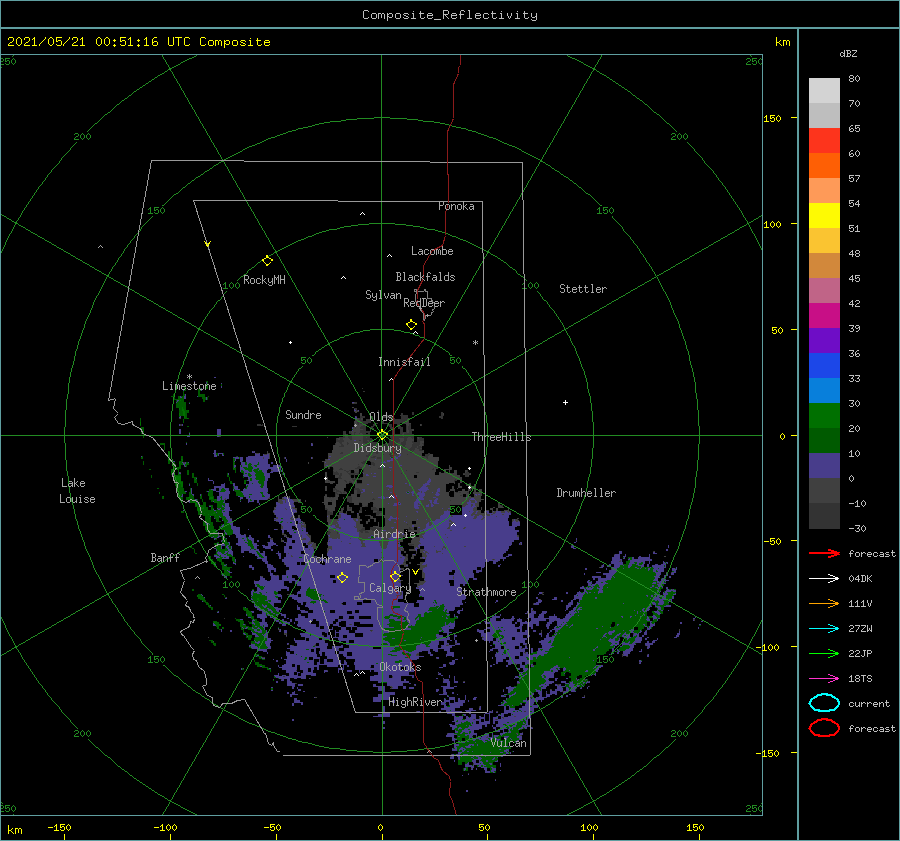Click the green 22JP arrow icon
Image resolution: width=900 pixels, height=841 pixels.
click(x=824, y=653)
